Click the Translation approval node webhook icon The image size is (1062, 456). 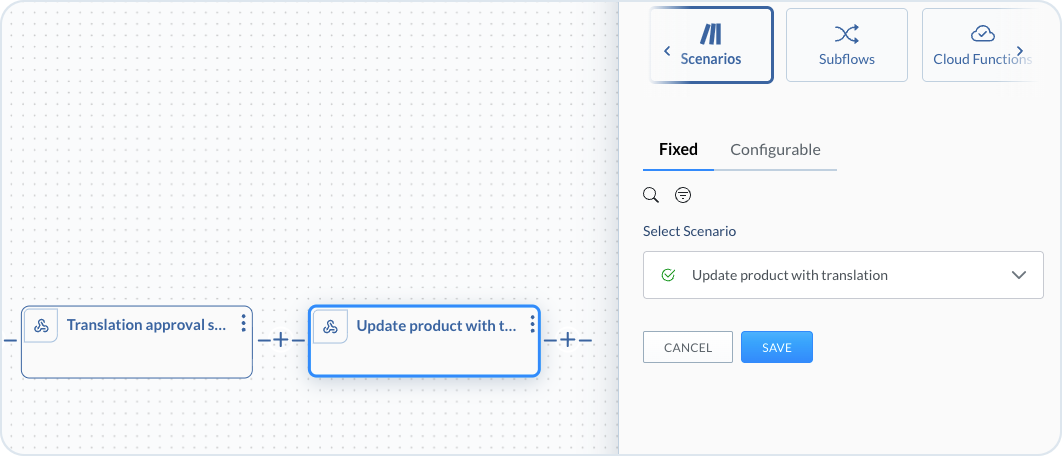coord(41,326)
